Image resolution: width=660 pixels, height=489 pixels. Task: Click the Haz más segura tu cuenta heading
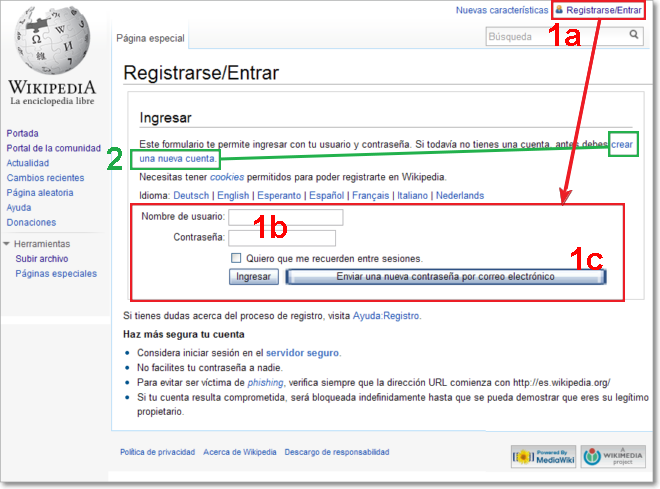[184, 335]
